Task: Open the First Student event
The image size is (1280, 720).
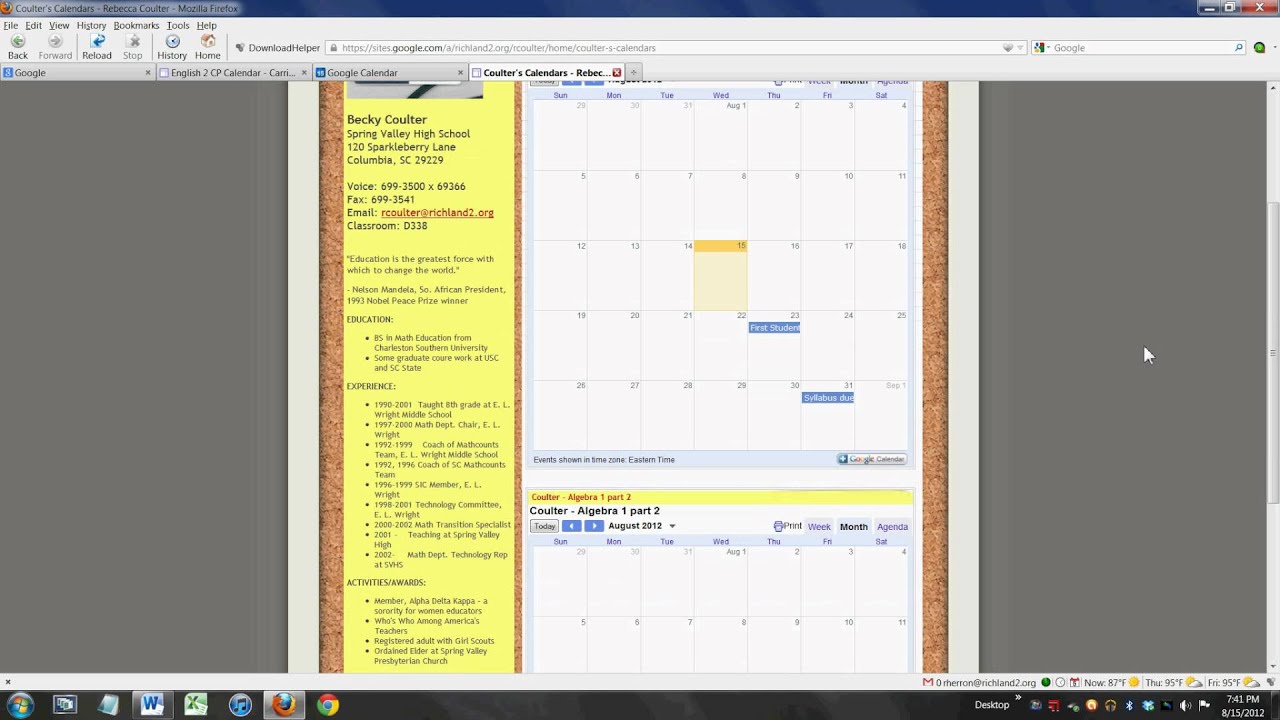Action: tap(774, 328)
